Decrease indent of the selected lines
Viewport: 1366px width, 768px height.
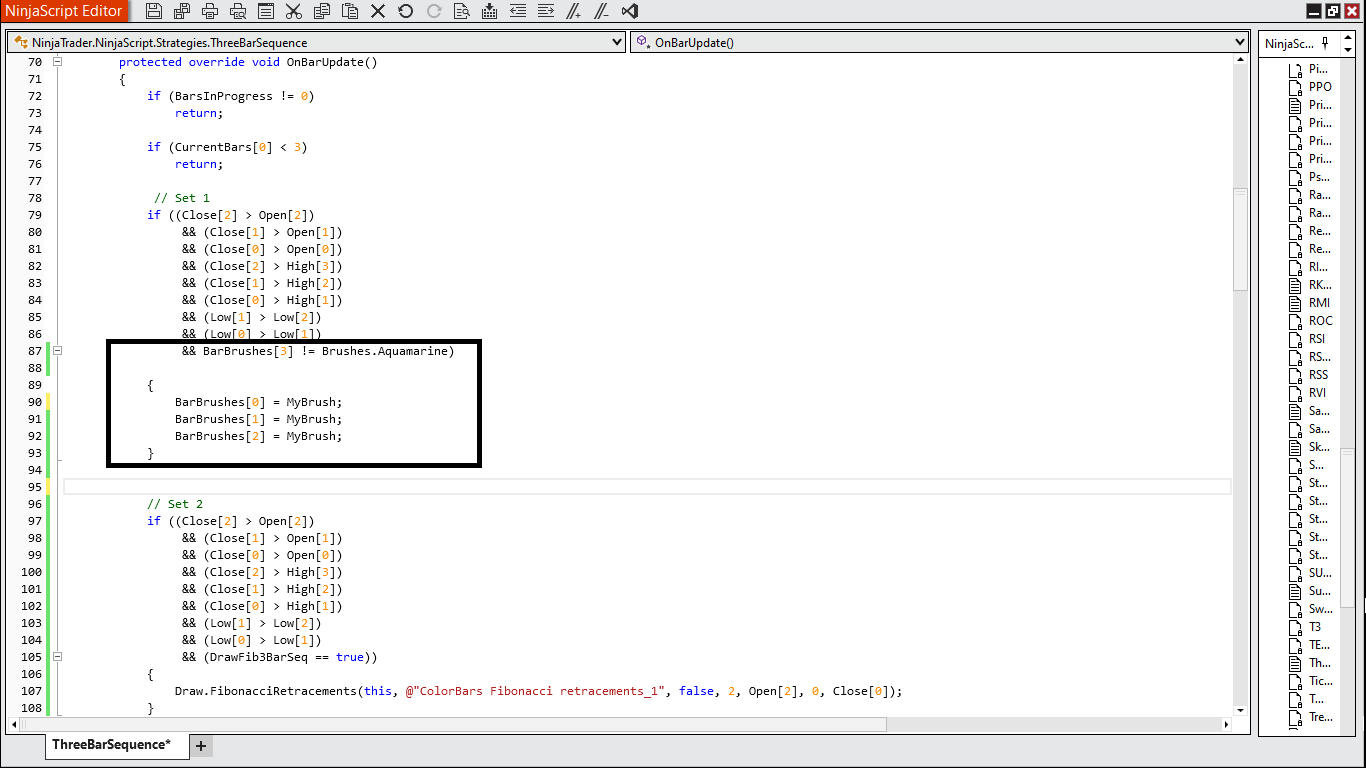coord(517,11)
